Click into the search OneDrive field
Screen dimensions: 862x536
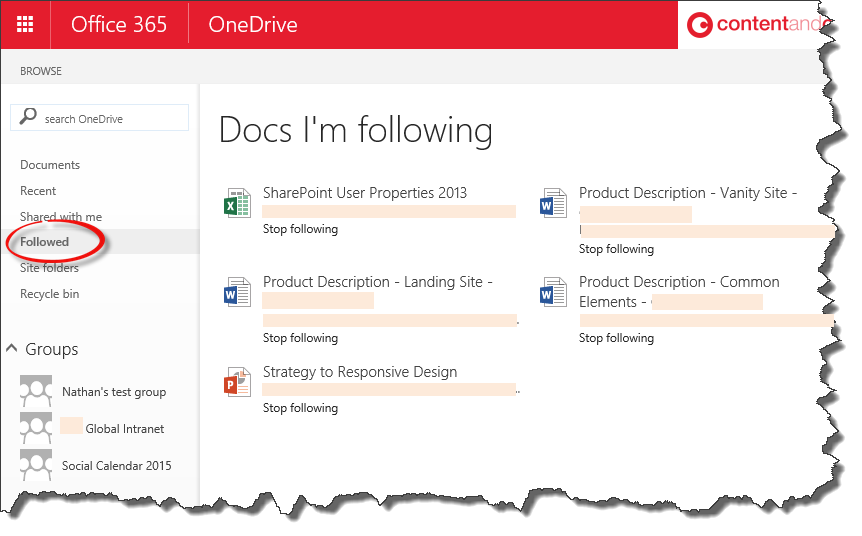[x=110, y=119]
